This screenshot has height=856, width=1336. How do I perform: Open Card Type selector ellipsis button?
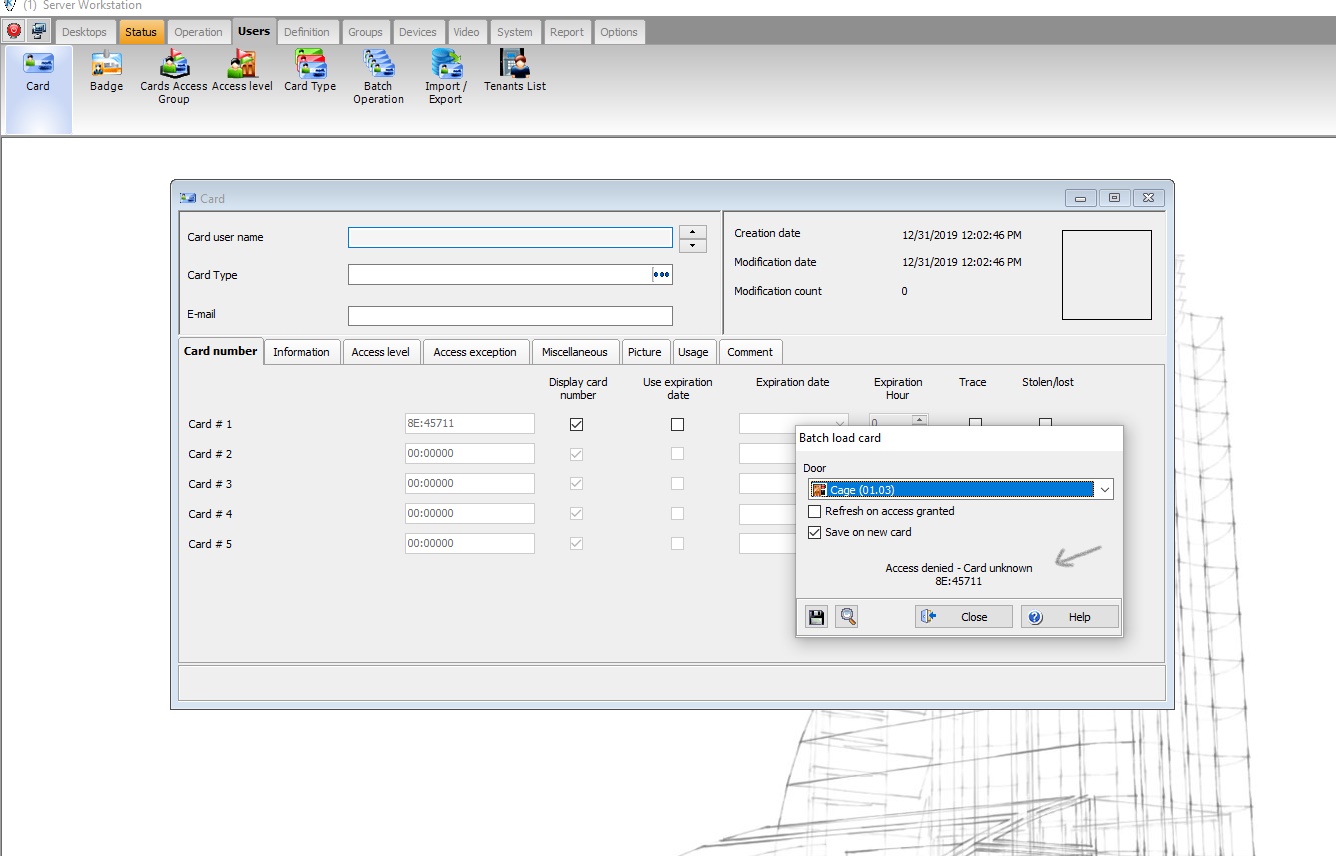661,275
